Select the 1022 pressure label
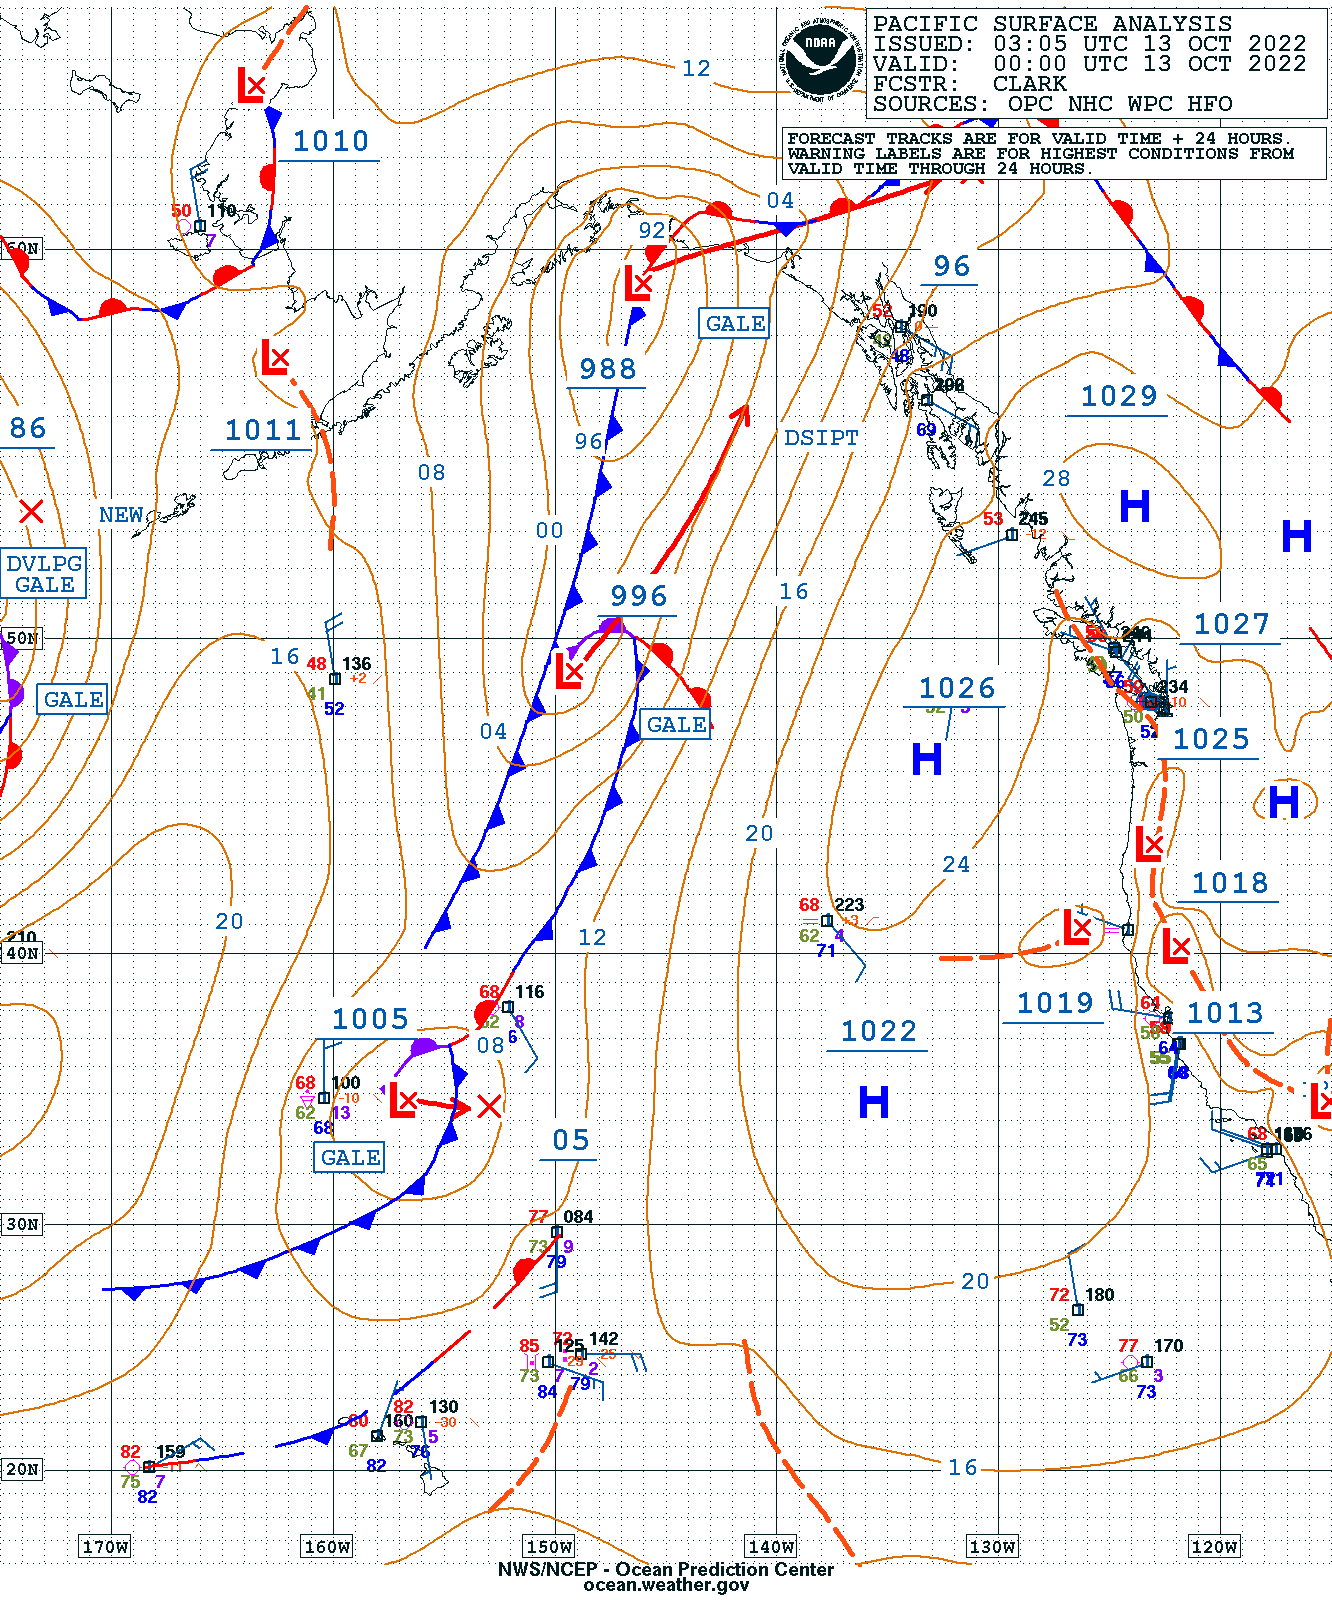This screenshot has height=1600, width=1332. point(879,1032)
